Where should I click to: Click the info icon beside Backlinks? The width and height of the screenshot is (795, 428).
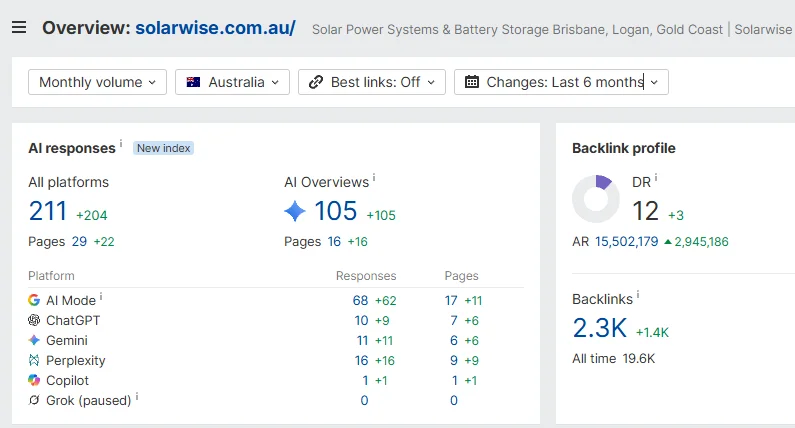pyautogui.click(x=638, y=295)
